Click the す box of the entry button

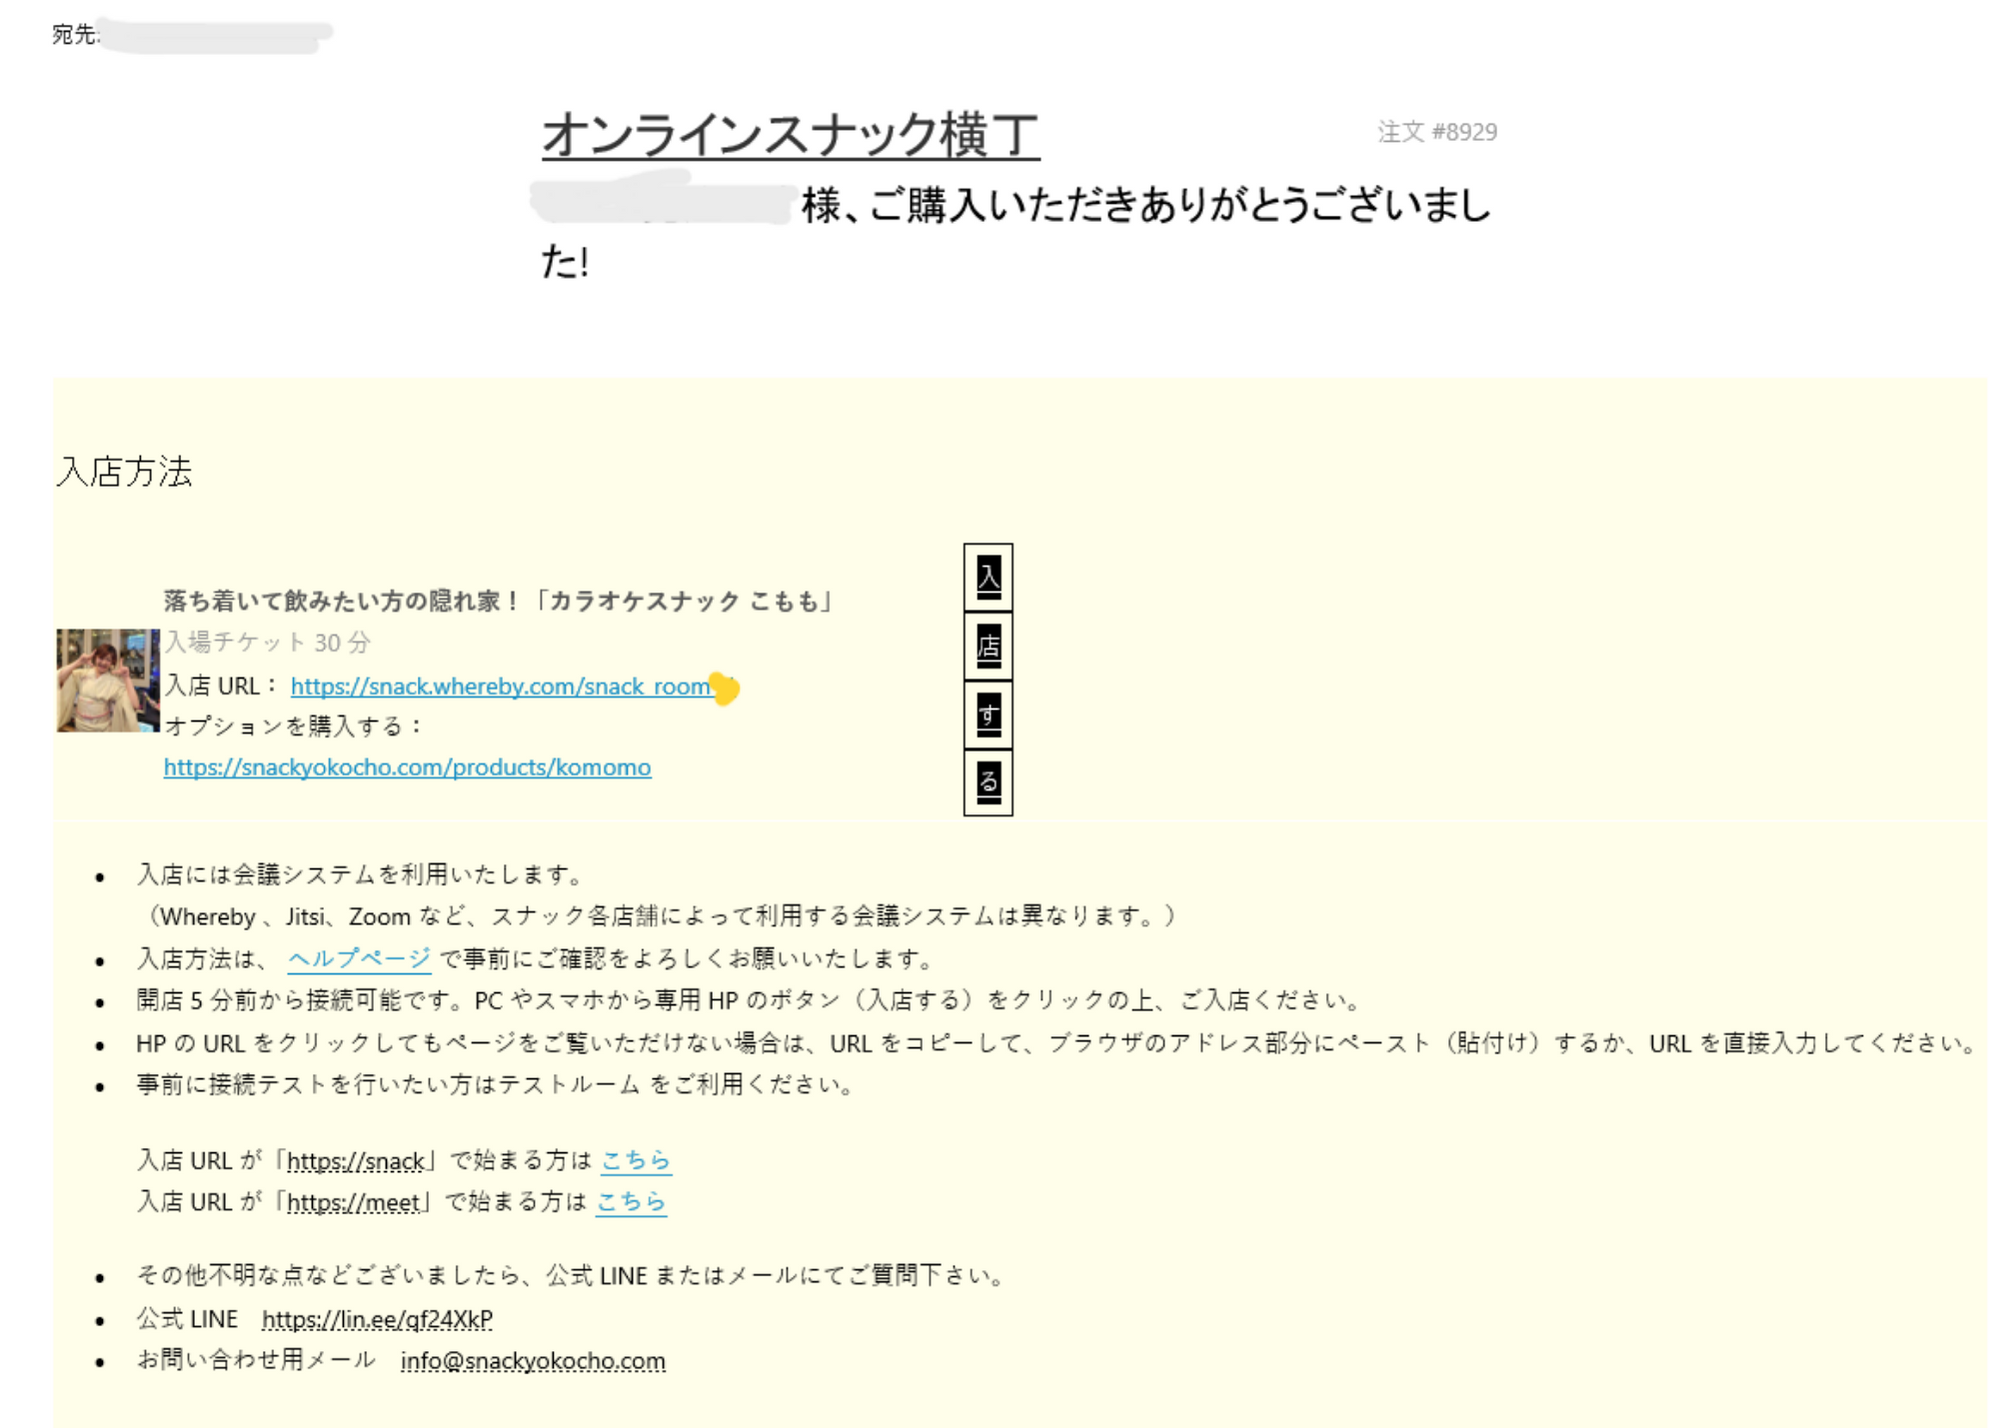pyautogui.click(x=988, y=715)
